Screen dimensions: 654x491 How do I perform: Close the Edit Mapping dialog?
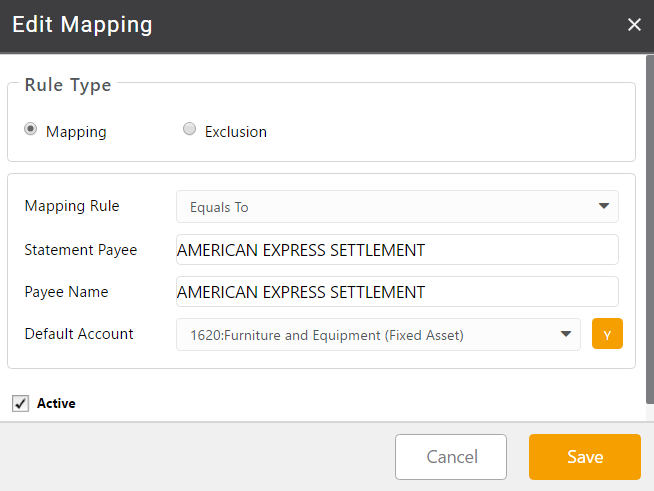tap(634, 25)
